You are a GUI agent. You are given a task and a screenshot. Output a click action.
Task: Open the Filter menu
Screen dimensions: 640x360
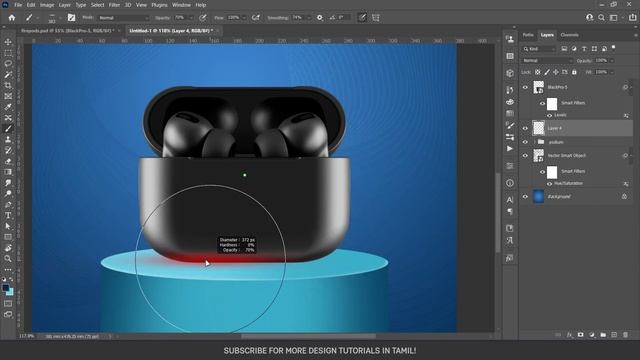click(x=114, y=5)
